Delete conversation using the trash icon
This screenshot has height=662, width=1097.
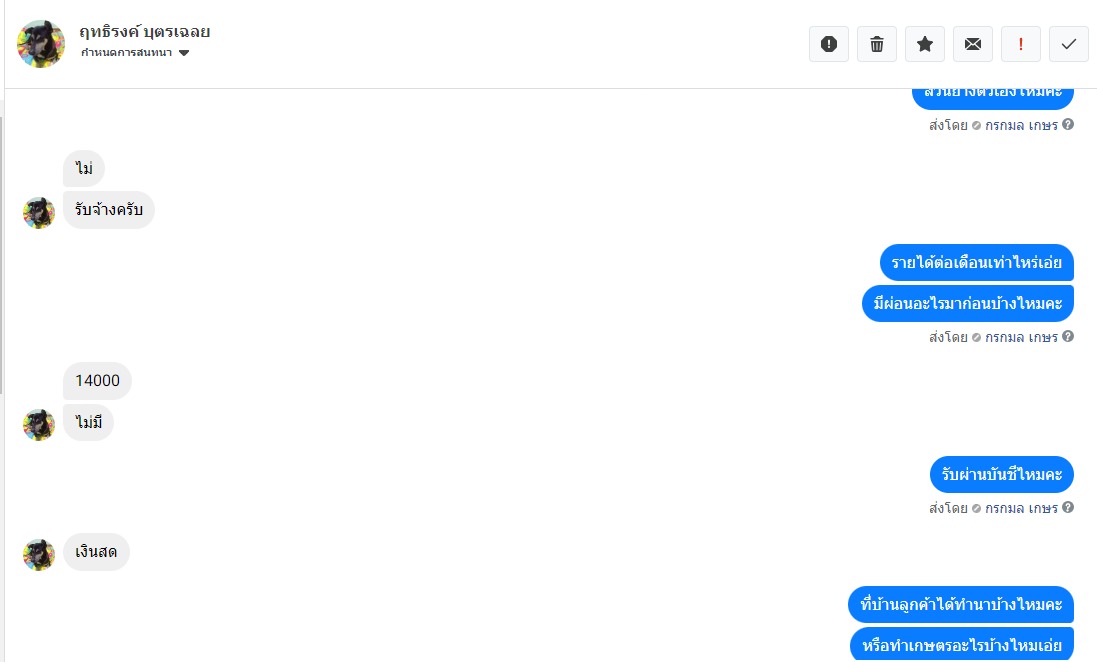877,44
